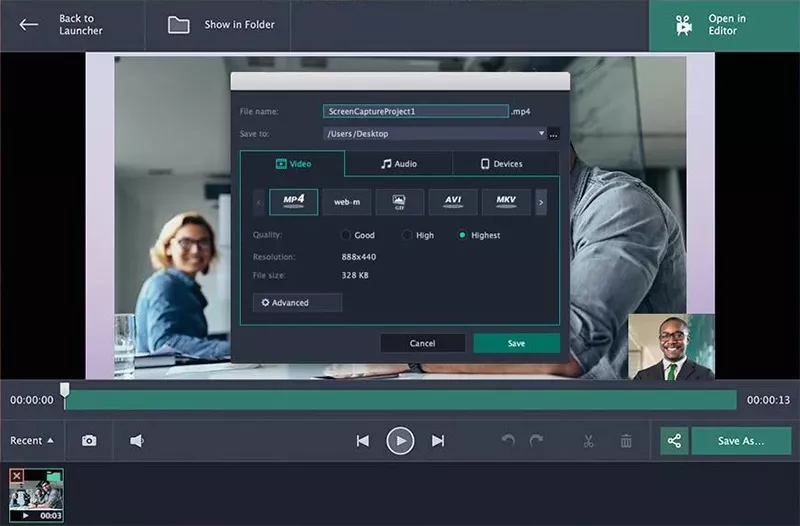This screenshot has width=800, height=526.
Task: Skip to next frame
Action: (438, 441)
